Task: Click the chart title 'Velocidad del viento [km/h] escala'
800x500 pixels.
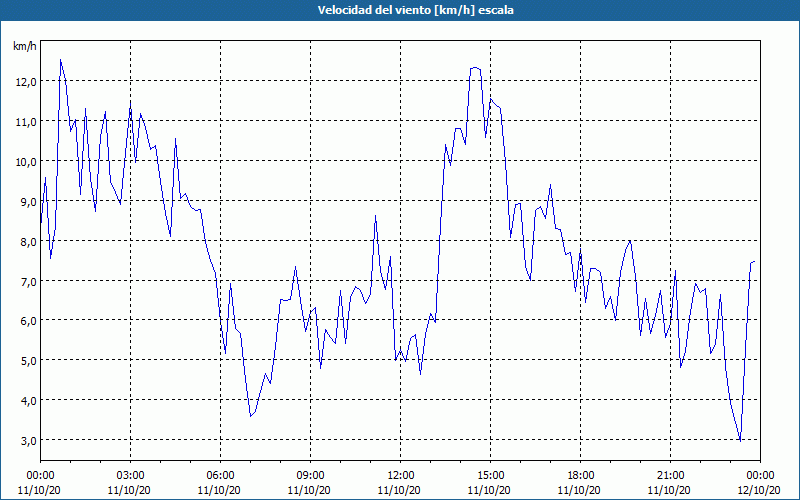Action: point(415,10)
